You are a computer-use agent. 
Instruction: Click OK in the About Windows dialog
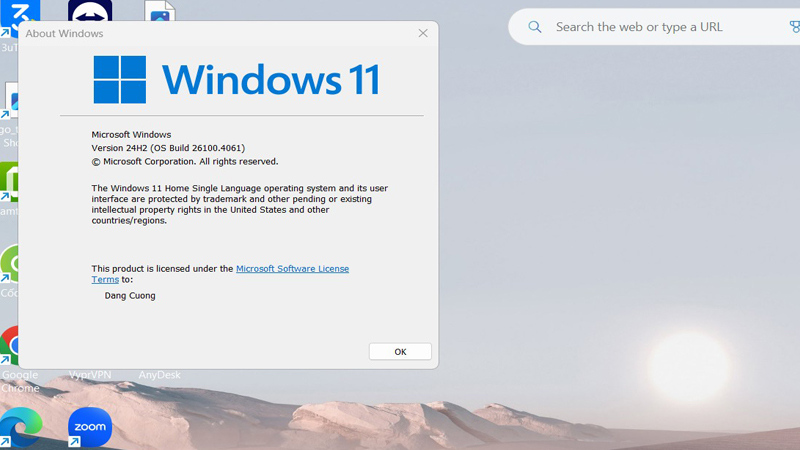click(x=400, y=352)
